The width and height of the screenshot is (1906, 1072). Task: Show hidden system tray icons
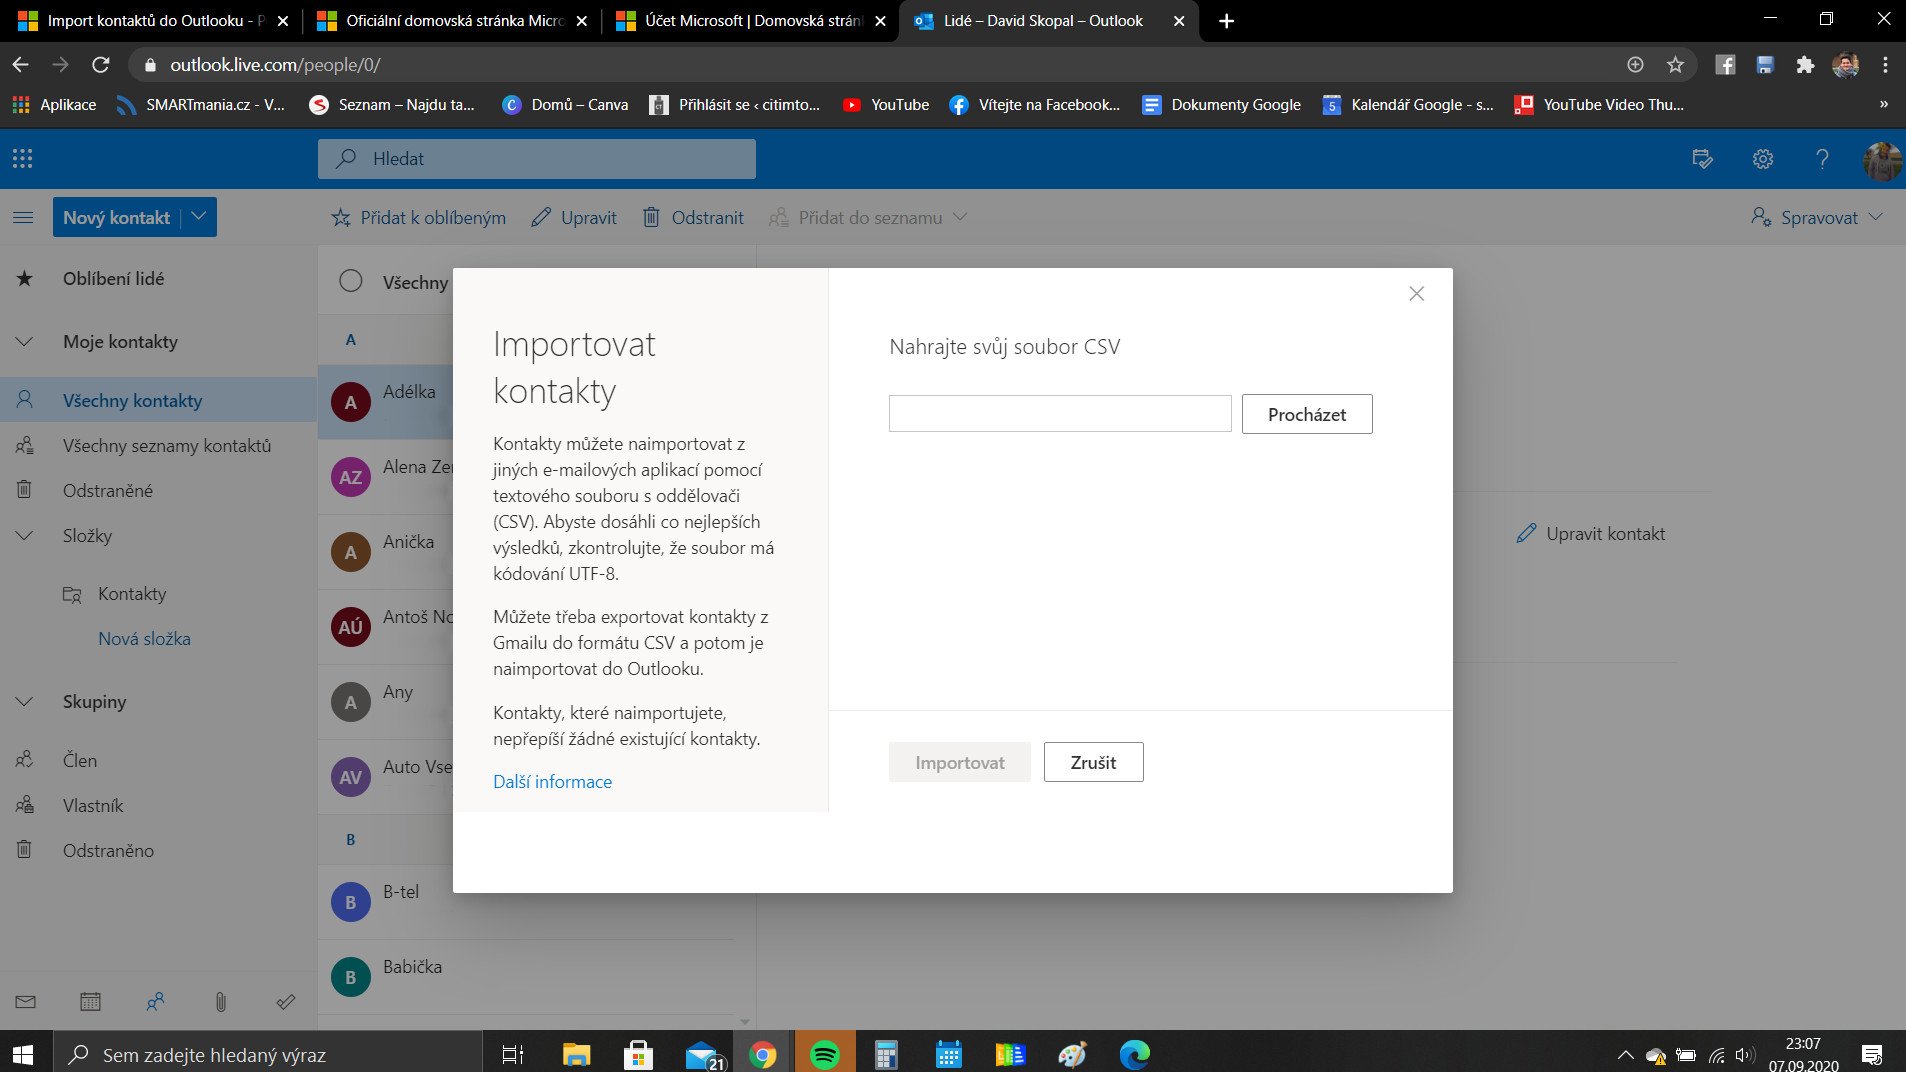point(1625,1054)
